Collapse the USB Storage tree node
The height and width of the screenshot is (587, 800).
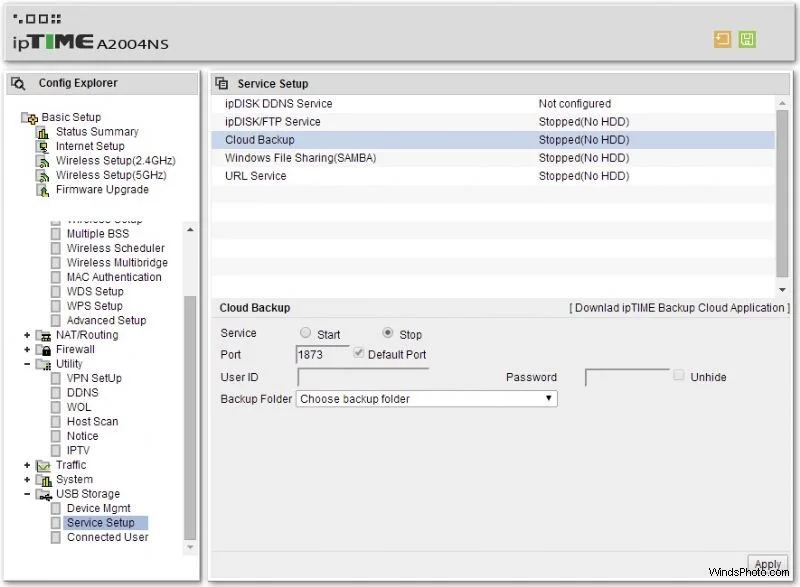[27, 494]
